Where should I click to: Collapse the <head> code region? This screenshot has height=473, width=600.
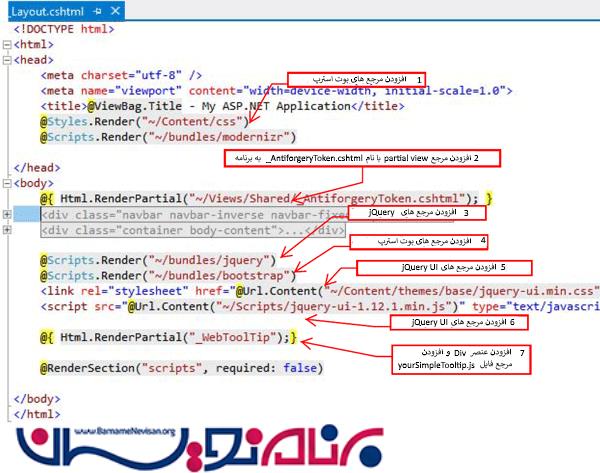tap(7, 60)
